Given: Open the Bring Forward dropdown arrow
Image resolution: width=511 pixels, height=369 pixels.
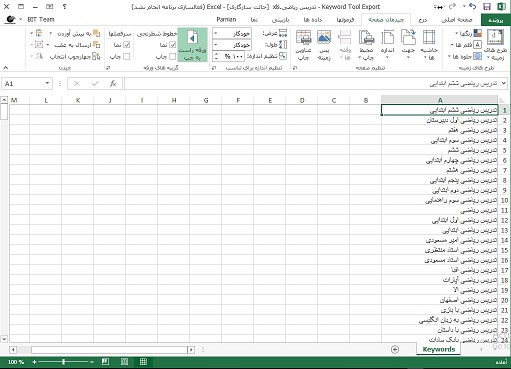Looking at the screenshot, I should (51, 34).
